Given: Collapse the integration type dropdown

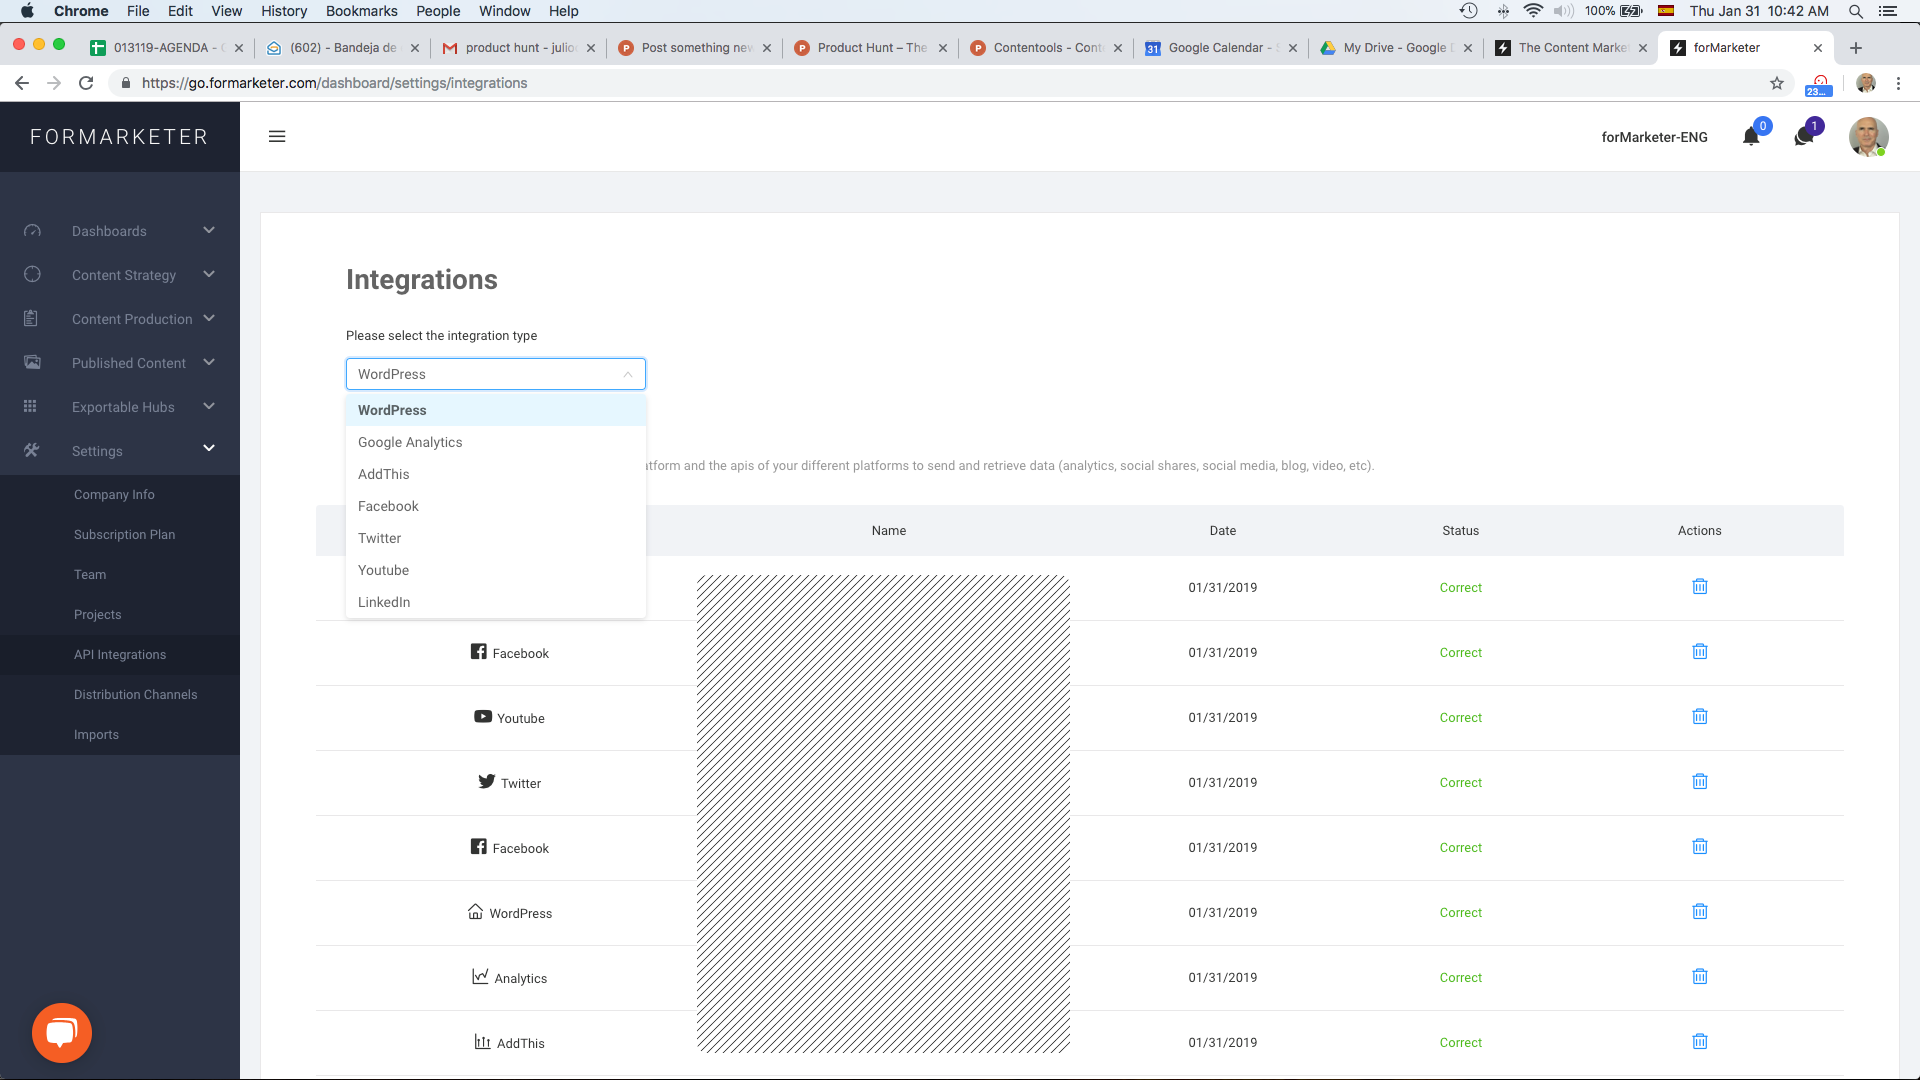Looking at the screenshot, I should 627,374.
